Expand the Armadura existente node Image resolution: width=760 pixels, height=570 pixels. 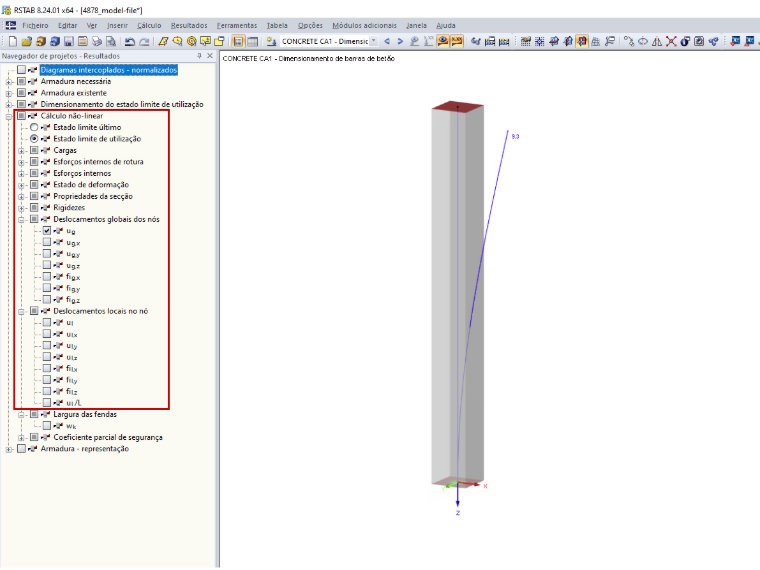(9, 93)
